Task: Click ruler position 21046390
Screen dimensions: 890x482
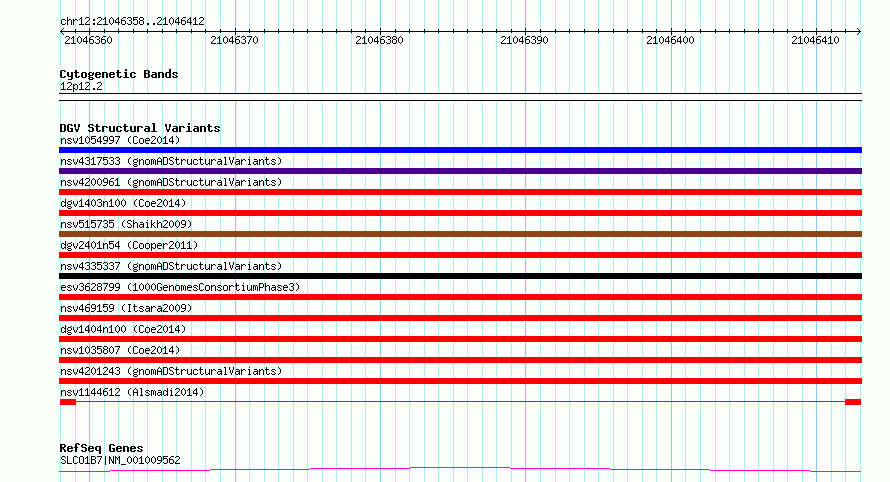Action: [524, 40]
